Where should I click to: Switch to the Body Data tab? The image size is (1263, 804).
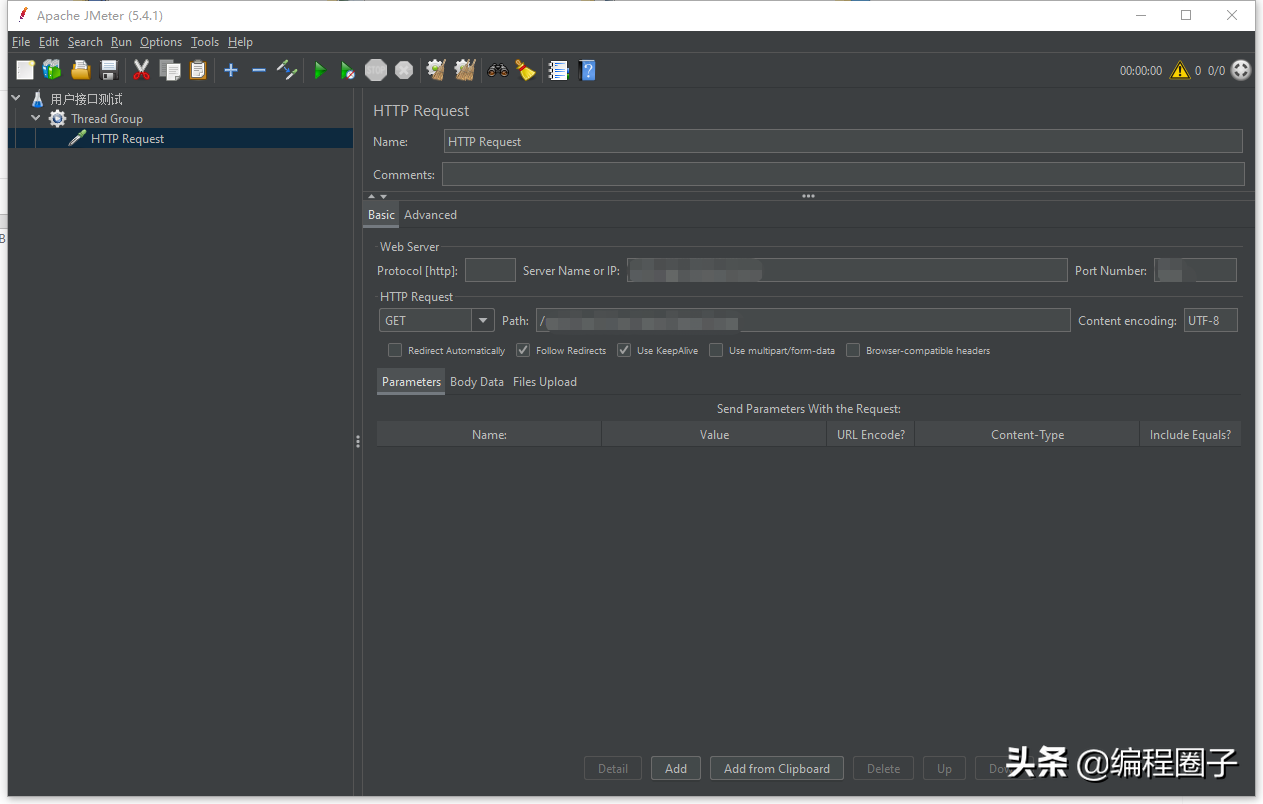click(477, 382)
